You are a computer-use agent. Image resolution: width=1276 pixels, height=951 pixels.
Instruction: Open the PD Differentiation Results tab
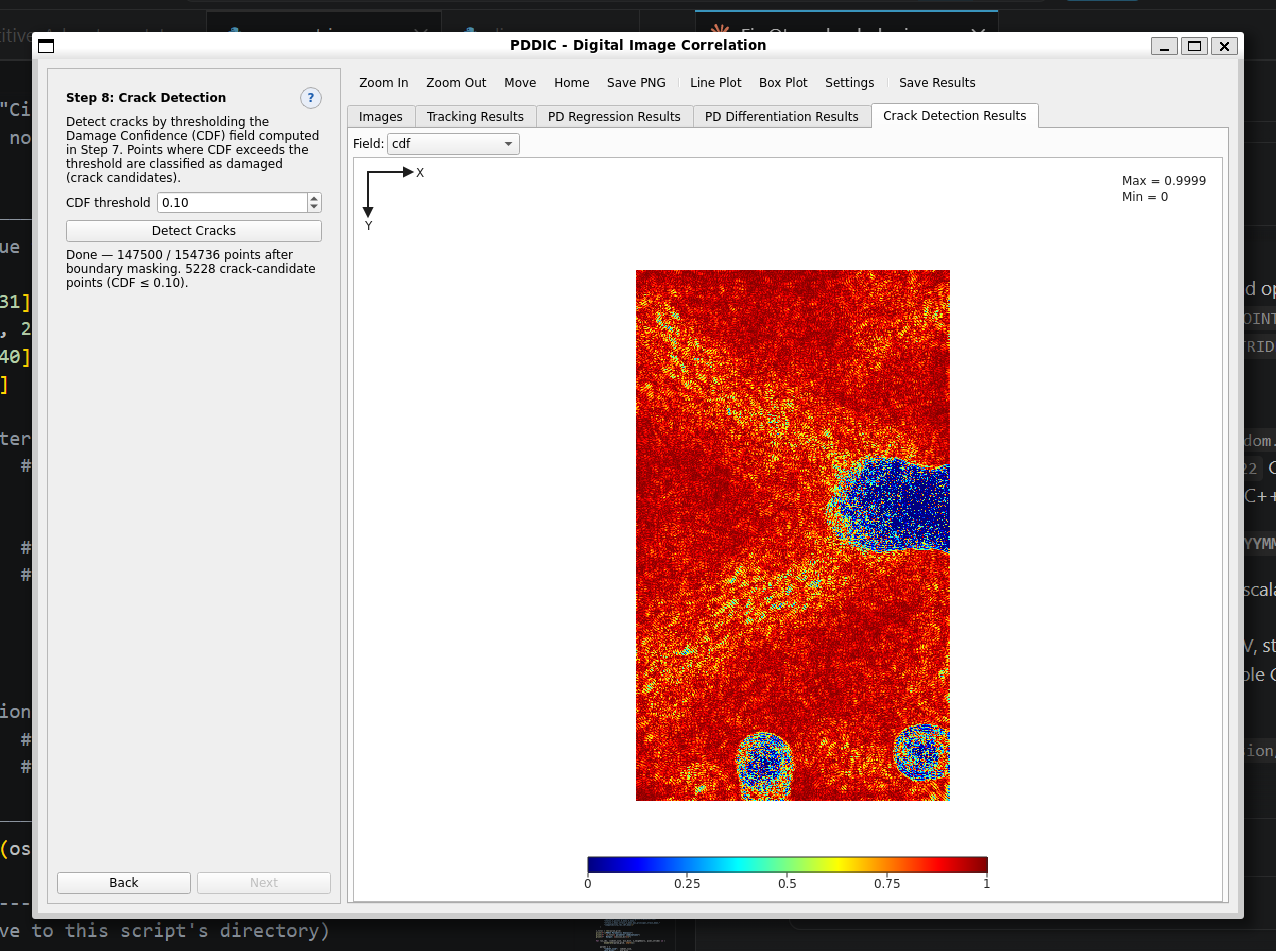[782, 117]
